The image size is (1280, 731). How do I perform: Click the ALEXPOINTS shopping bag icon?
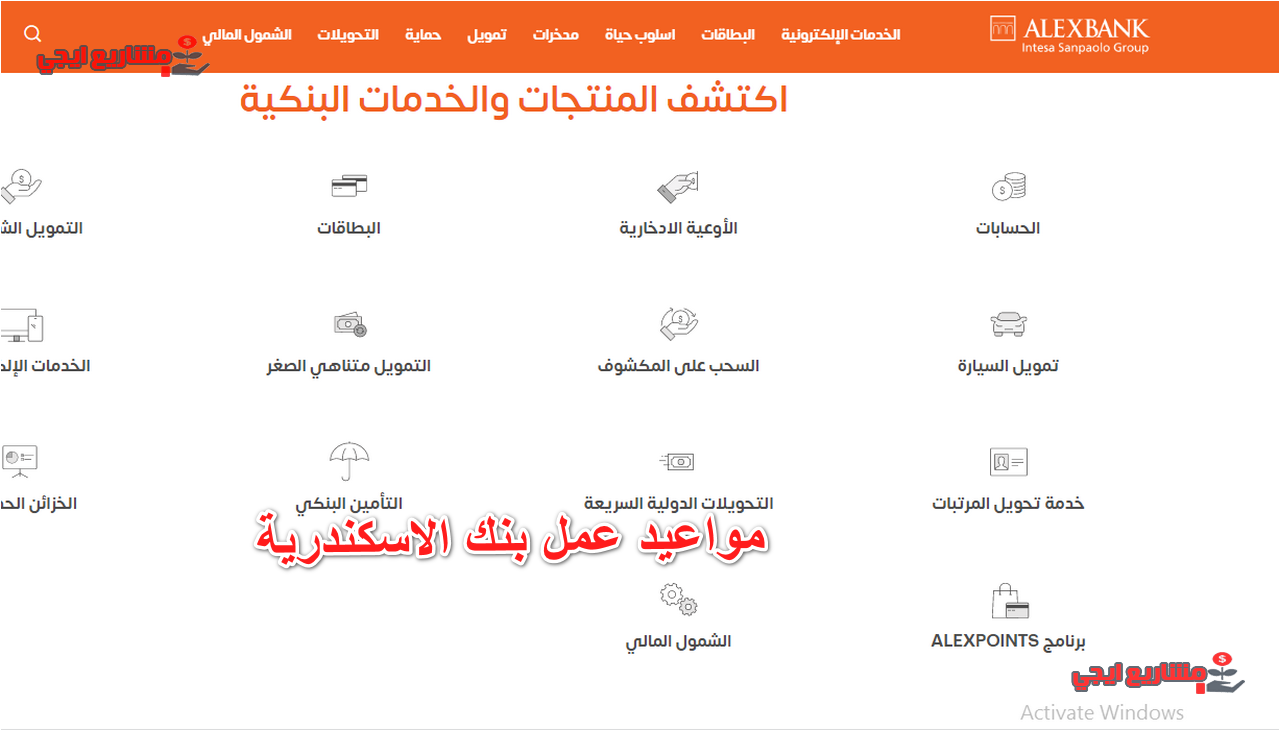pos(1009,601)
